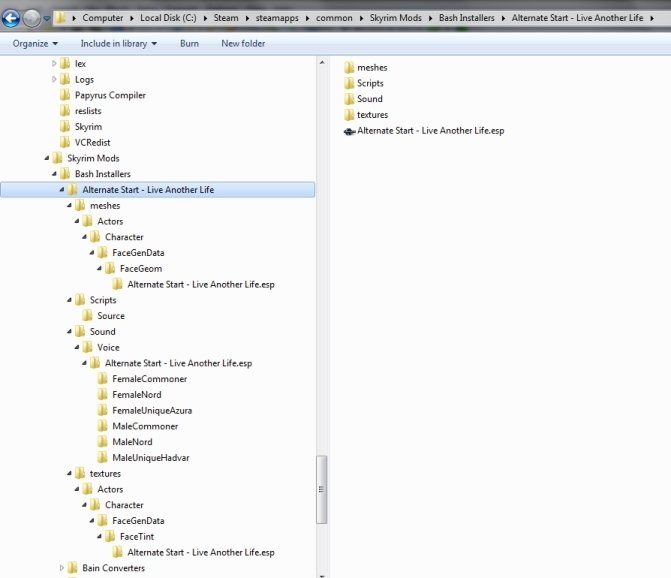
Task: Select reslists folder icon in tree
Action: (65, 111)
